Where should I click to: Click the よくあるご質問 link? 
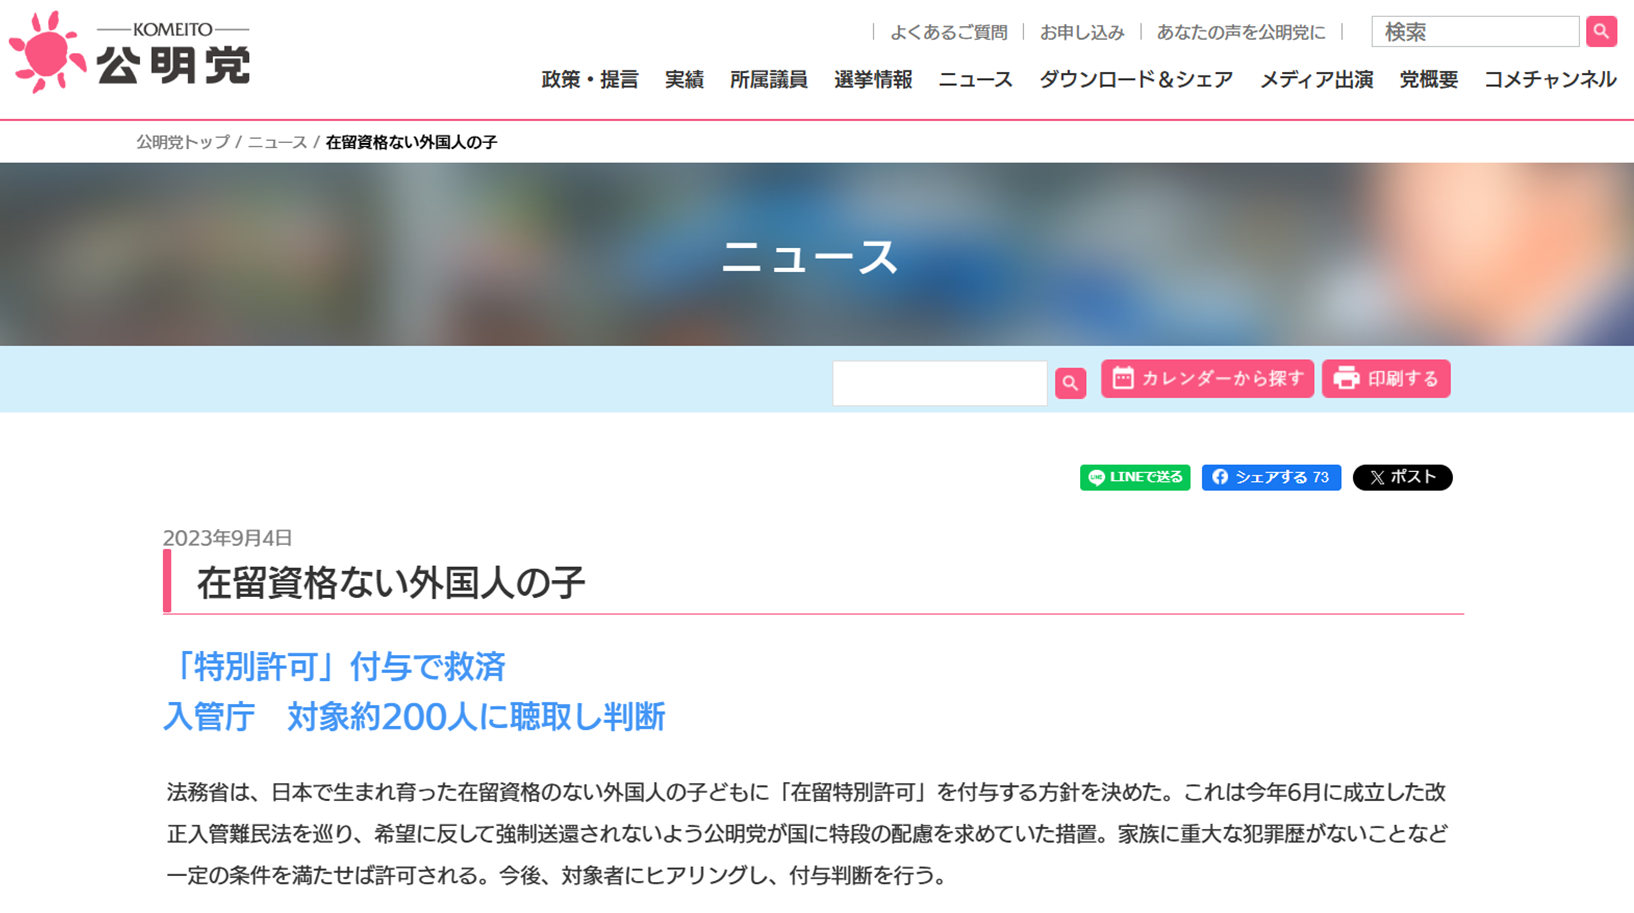(948, 31)
